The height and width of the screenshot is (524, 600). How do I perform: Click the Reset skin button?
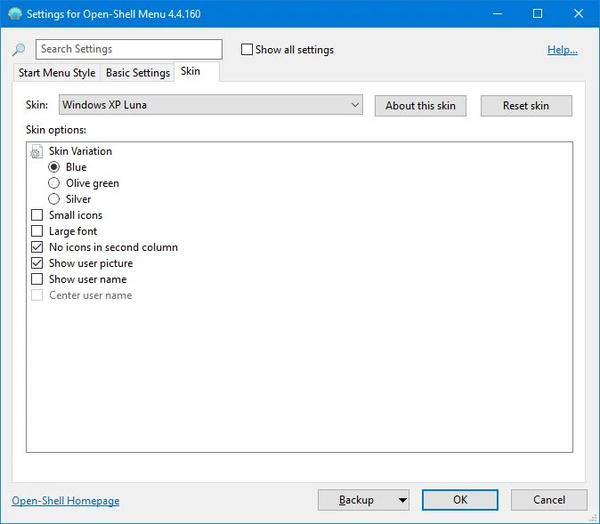pyautogui.click(x=526, y=106)
